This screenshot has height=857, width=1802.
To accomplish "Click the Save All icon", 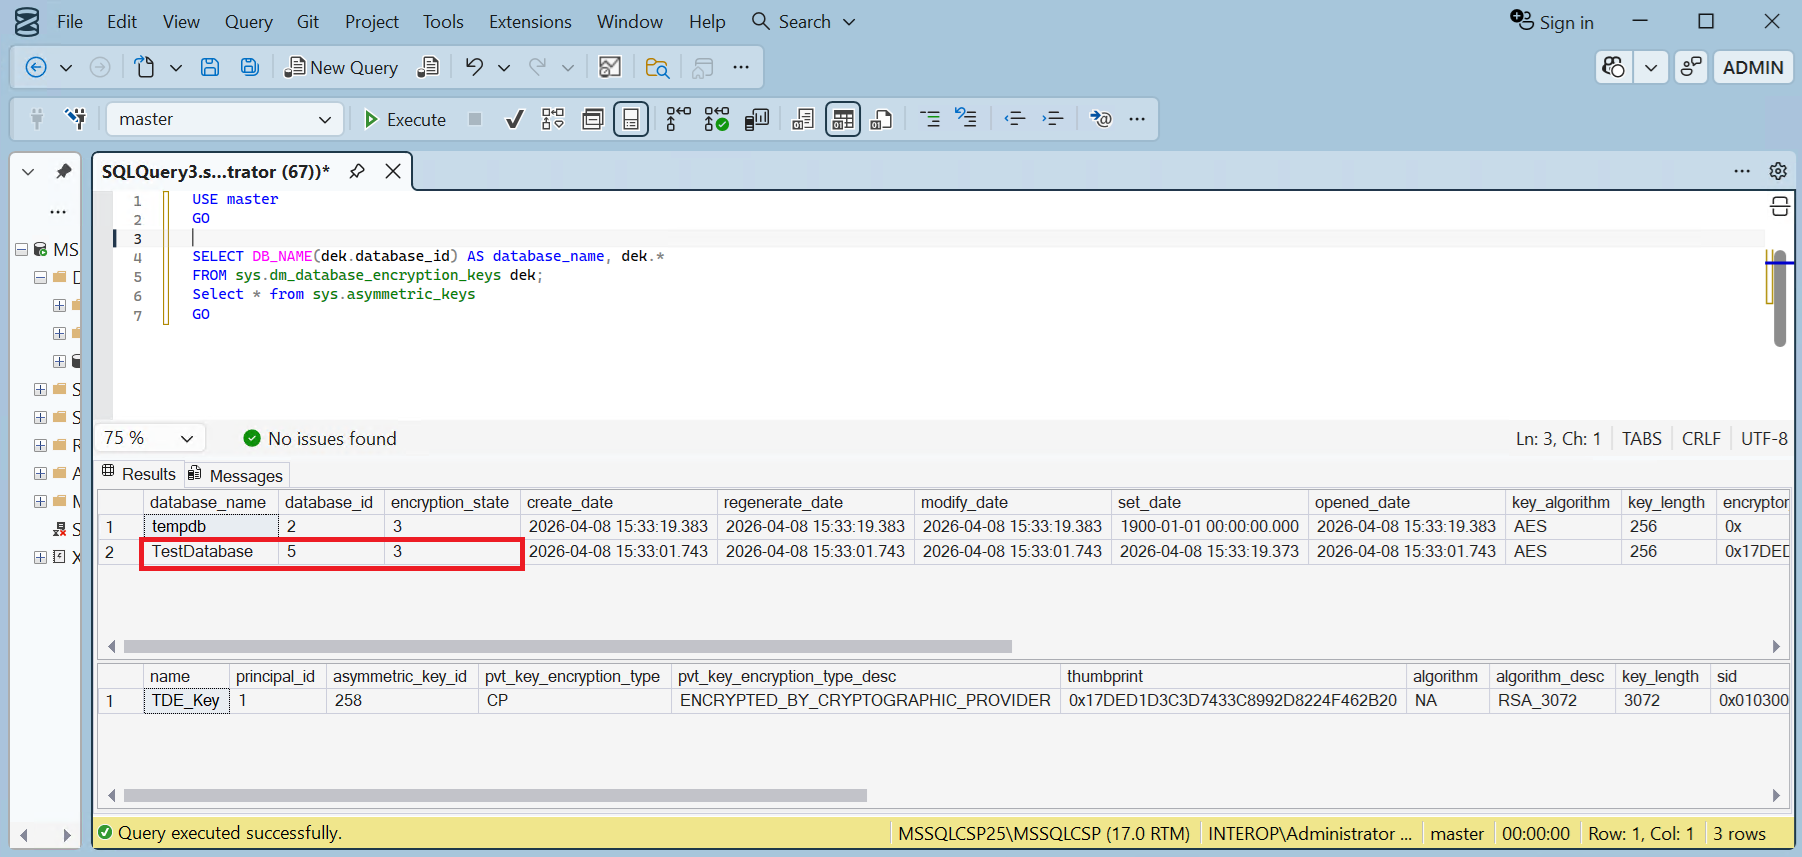I will pyautogui.click(x=250, y=67).
